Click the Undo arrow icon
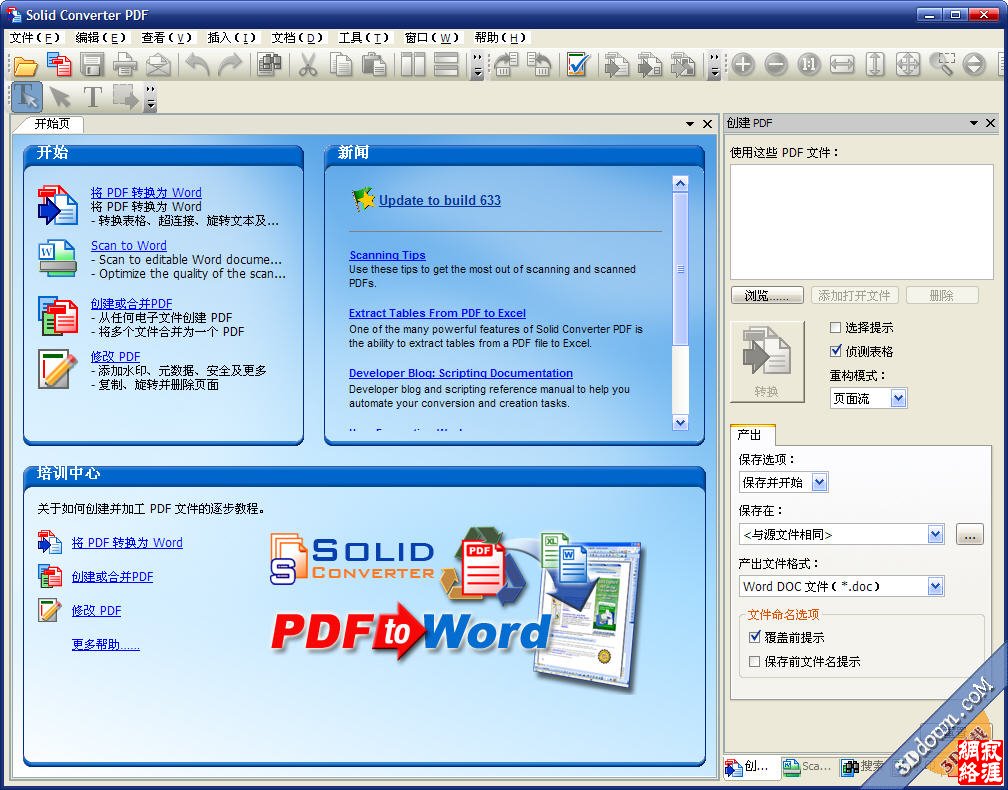The width and height of the screenshot is (1008, 790). pos(197,65)
